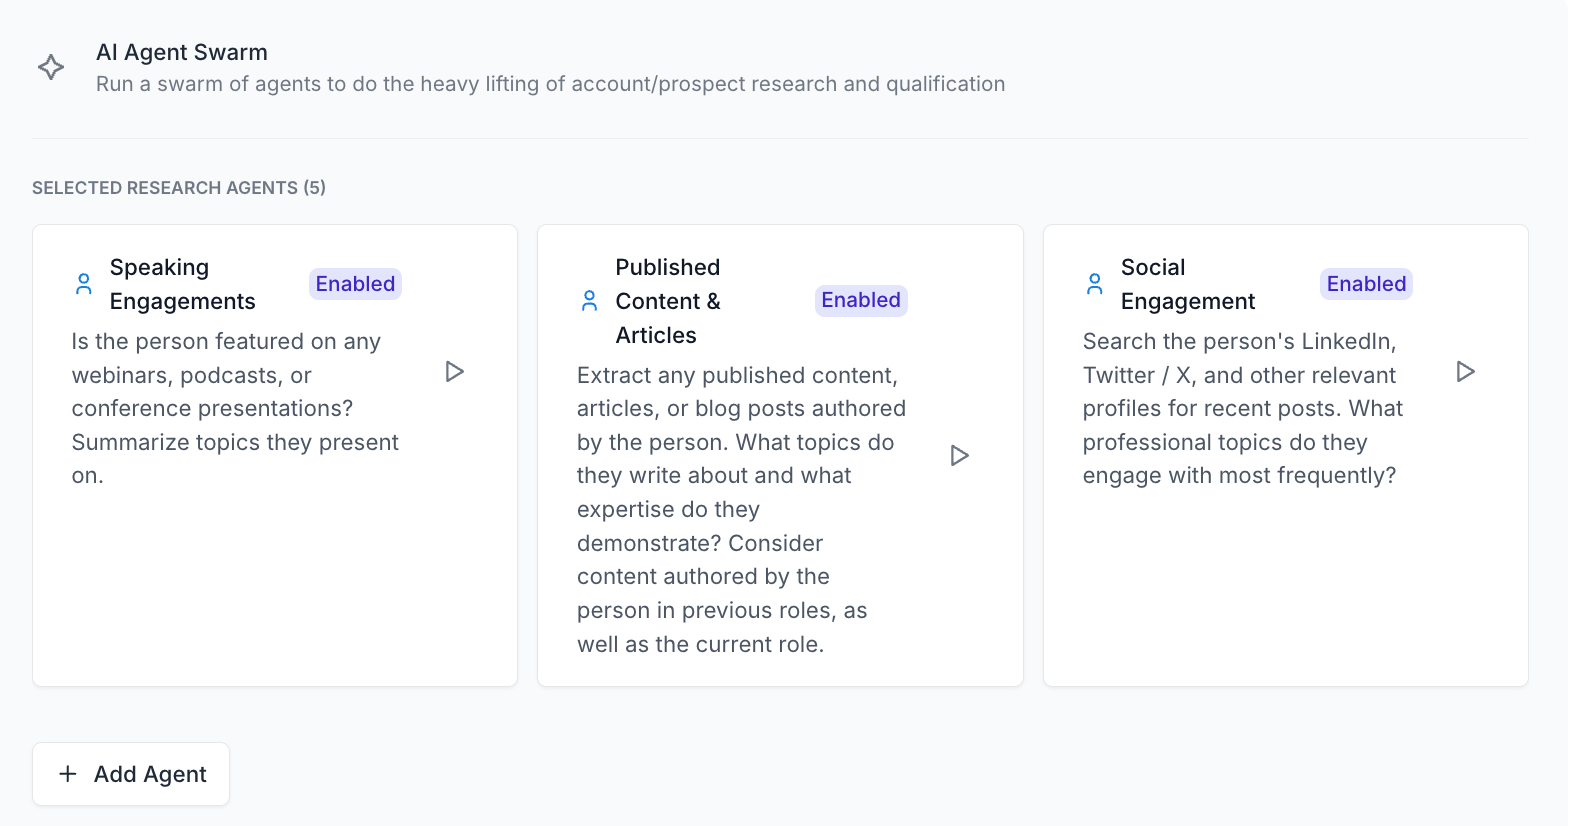This screenshot has width=1570, height=826.
Task: Select the Published Content description text
Action: (741, 509)
